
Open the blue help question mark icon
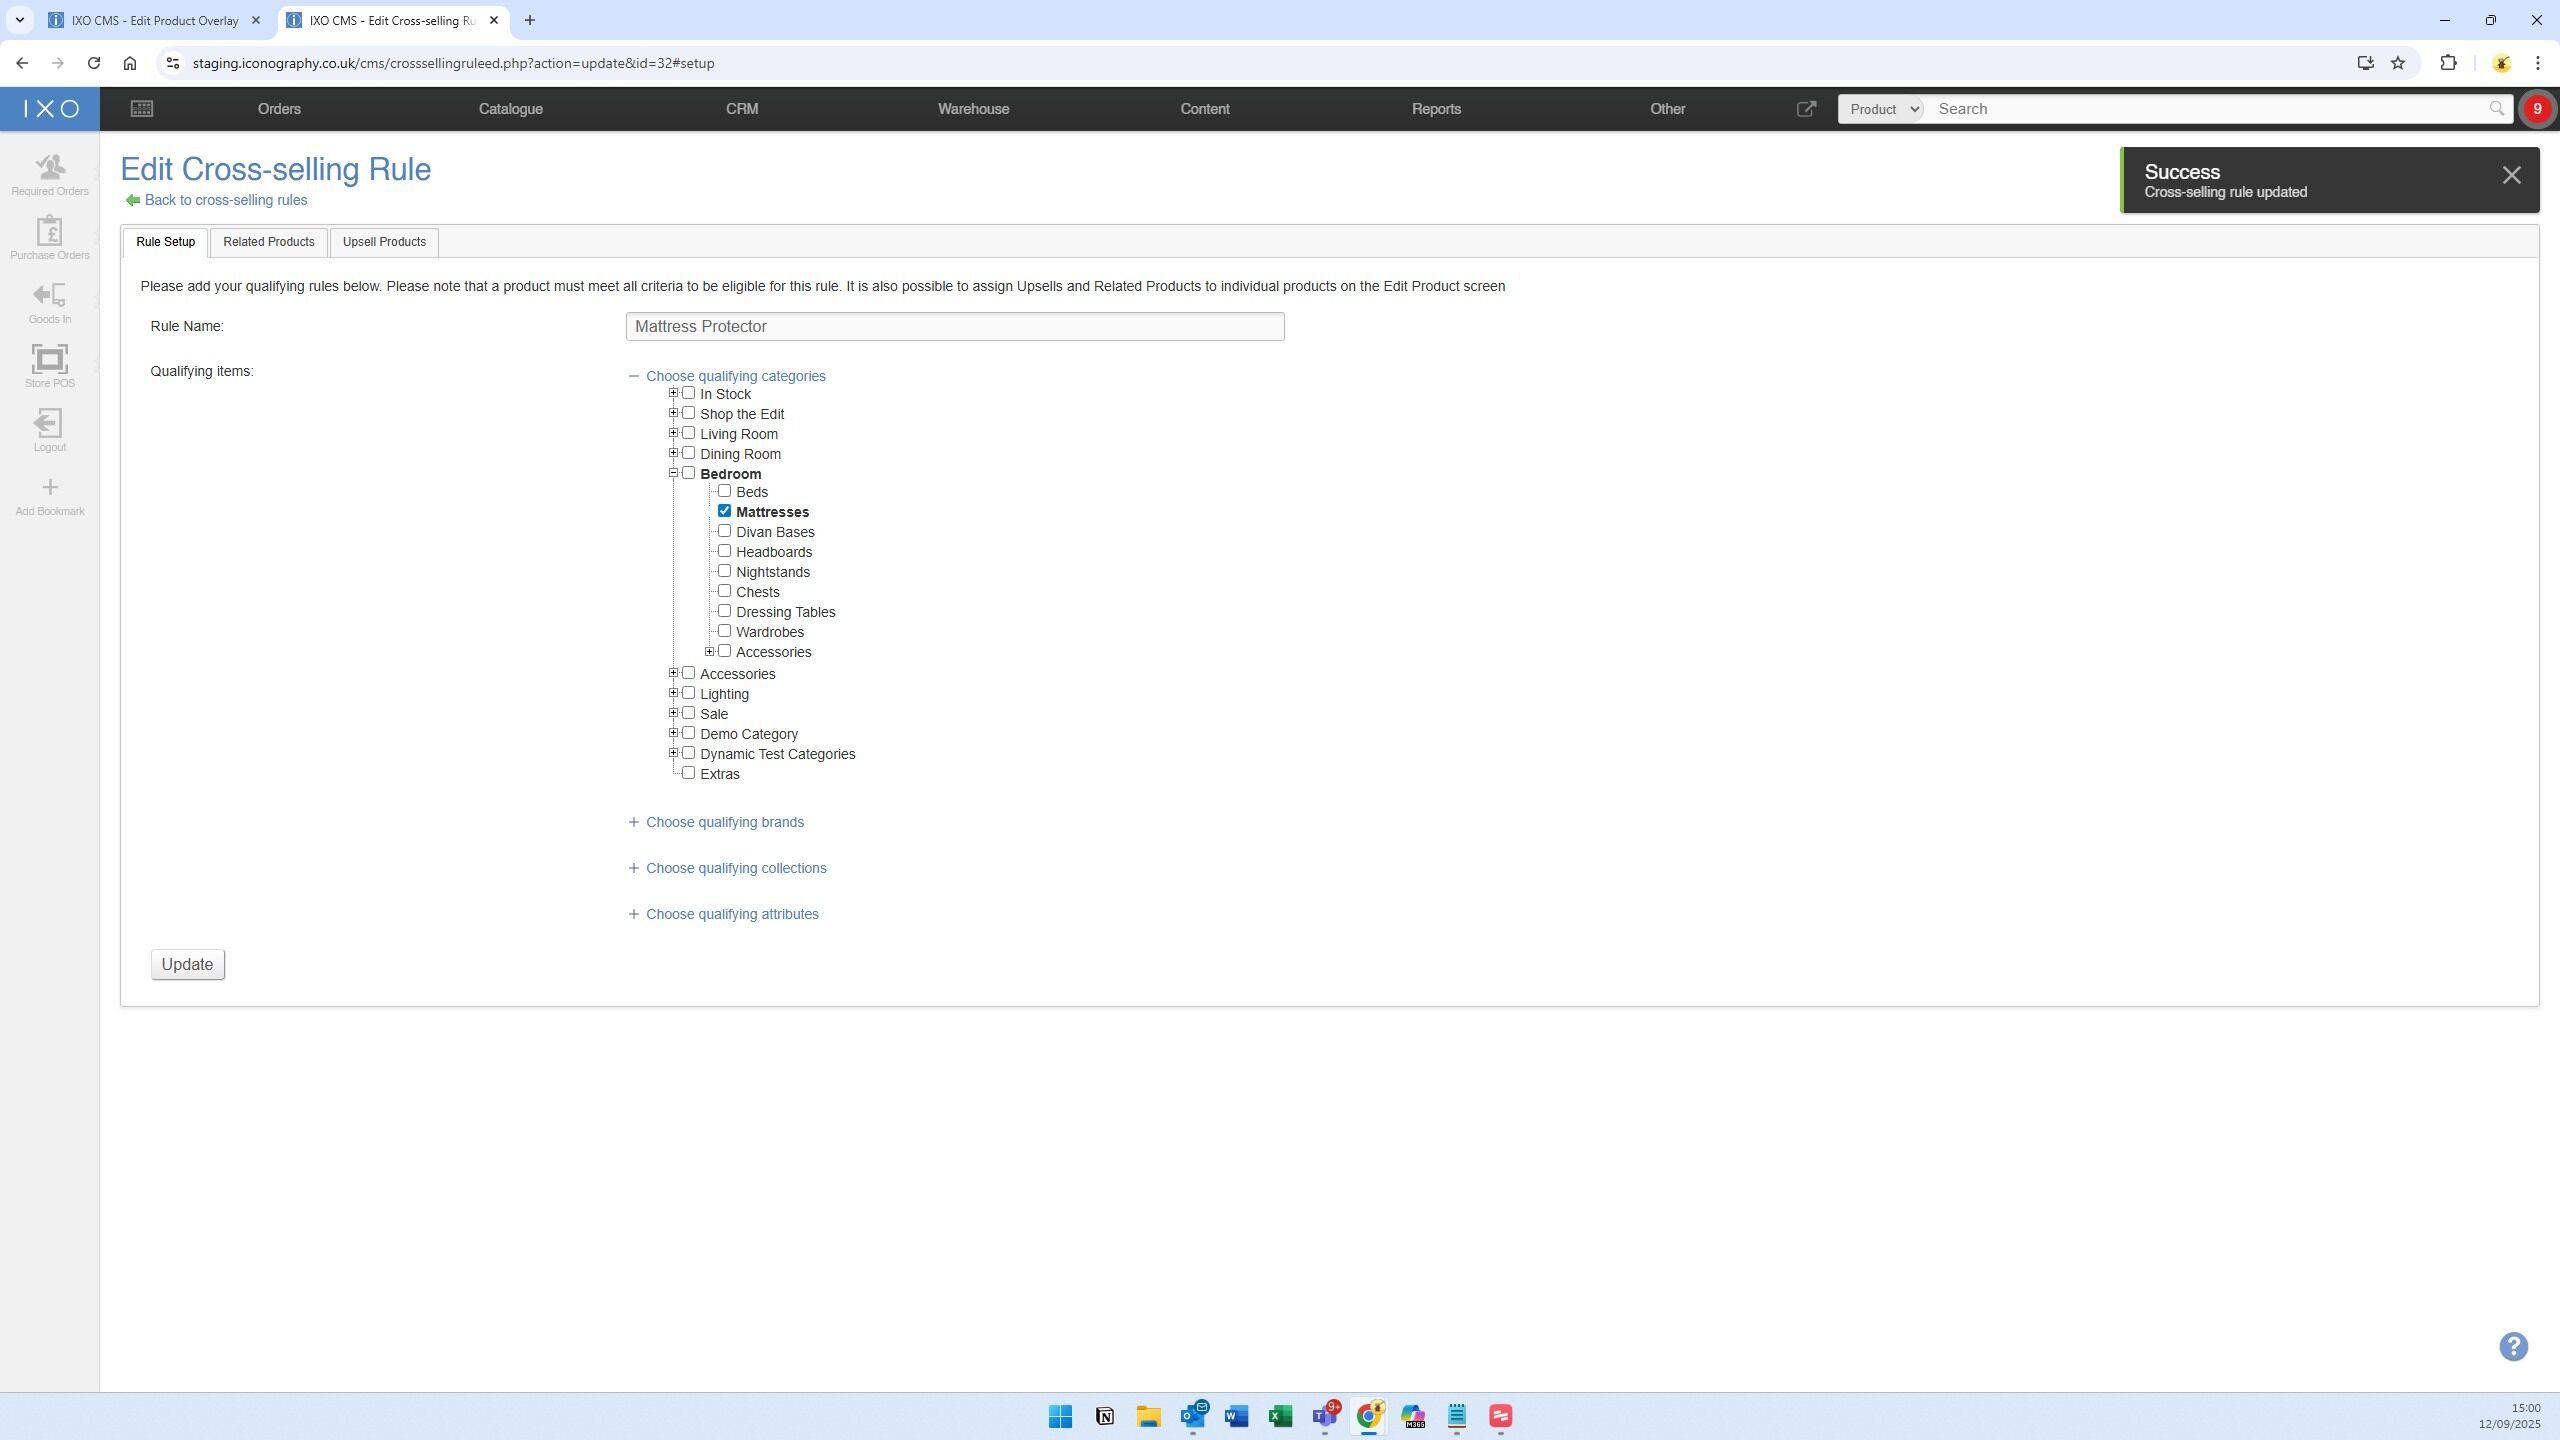pos(2513,1346)
